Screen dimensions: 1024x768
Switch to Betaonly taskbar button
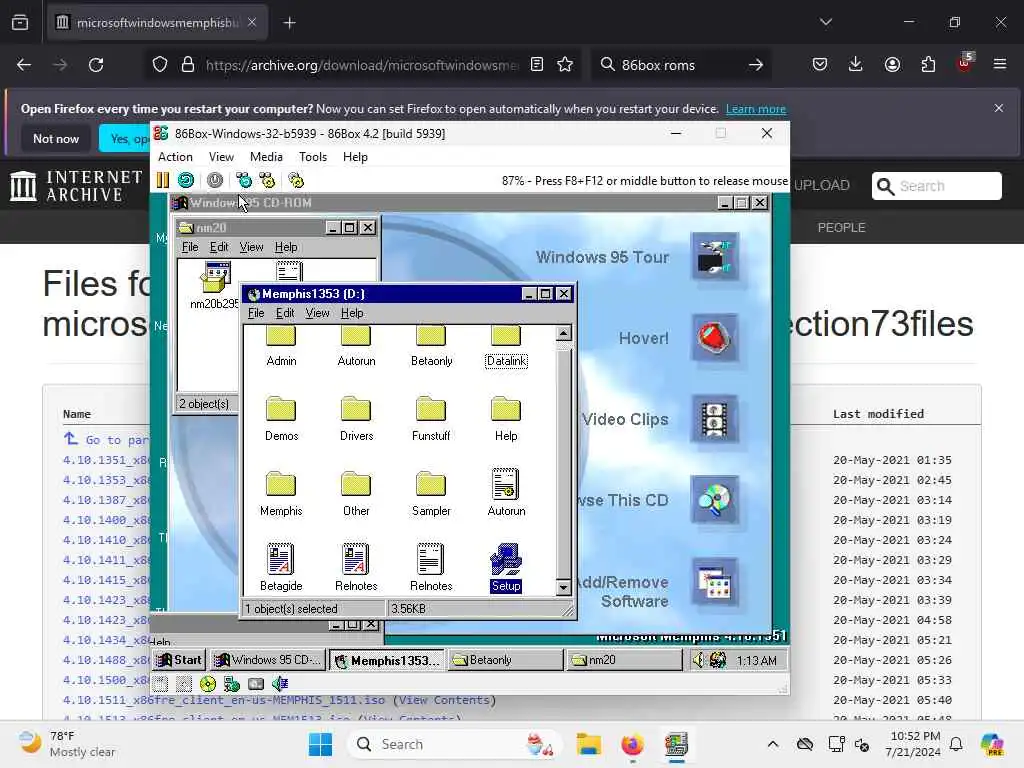(x=505, y=660)
